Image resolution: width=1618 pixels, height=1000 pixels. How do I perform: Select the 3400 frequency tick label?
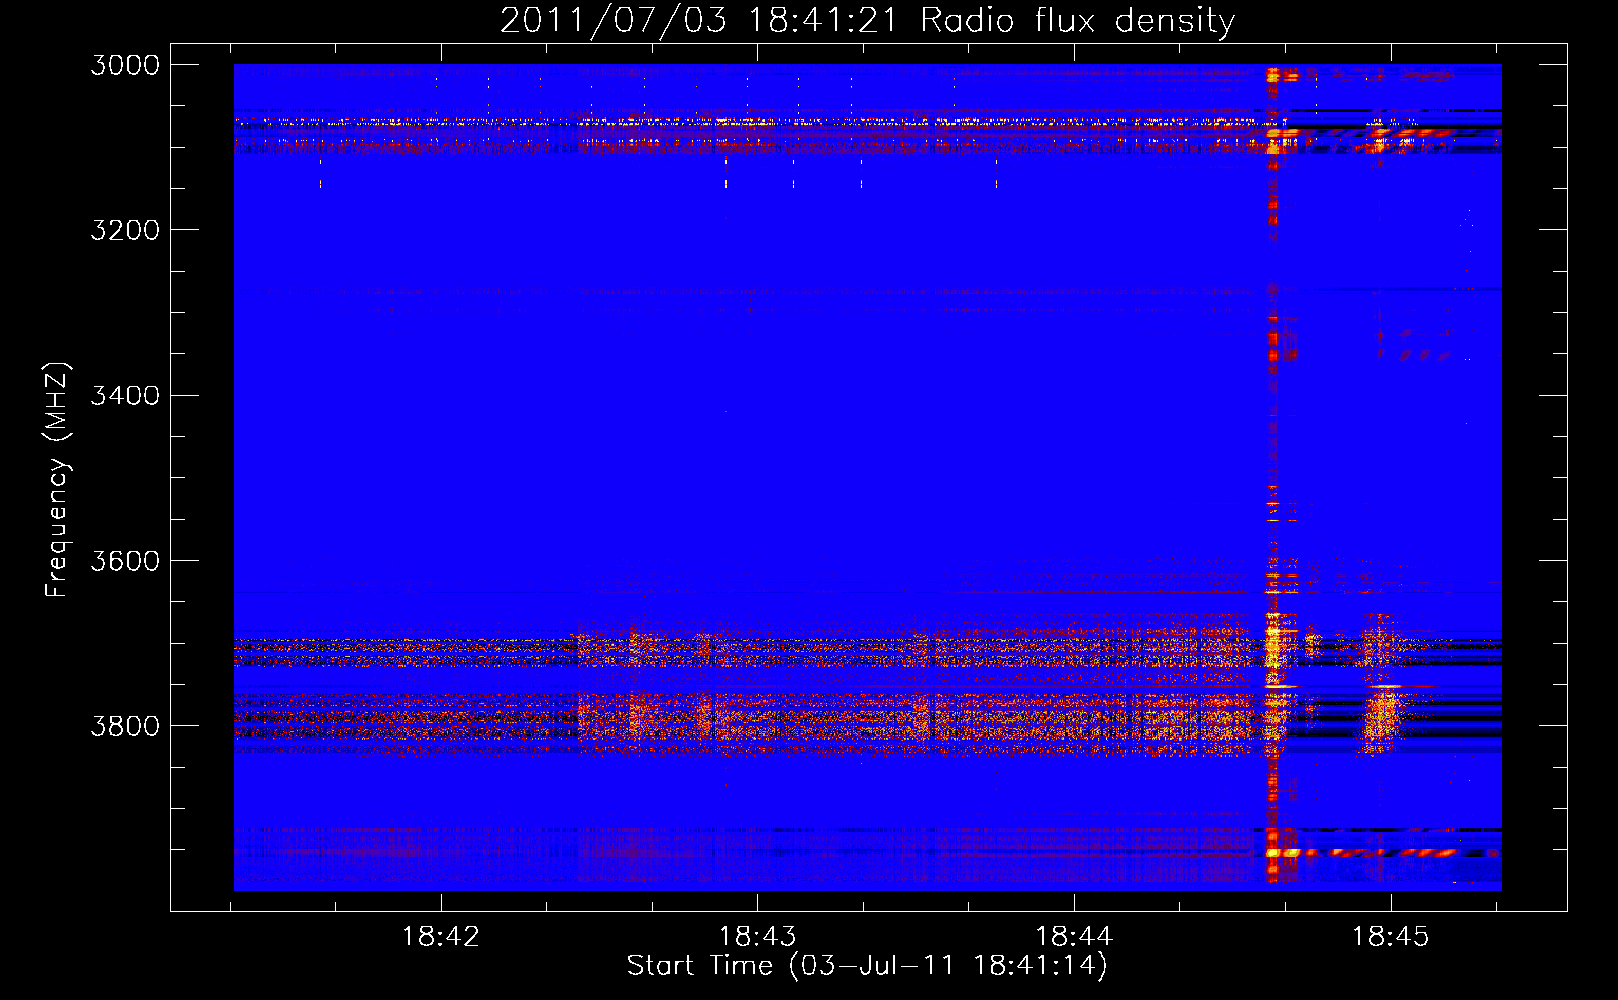tap(125, 396)
